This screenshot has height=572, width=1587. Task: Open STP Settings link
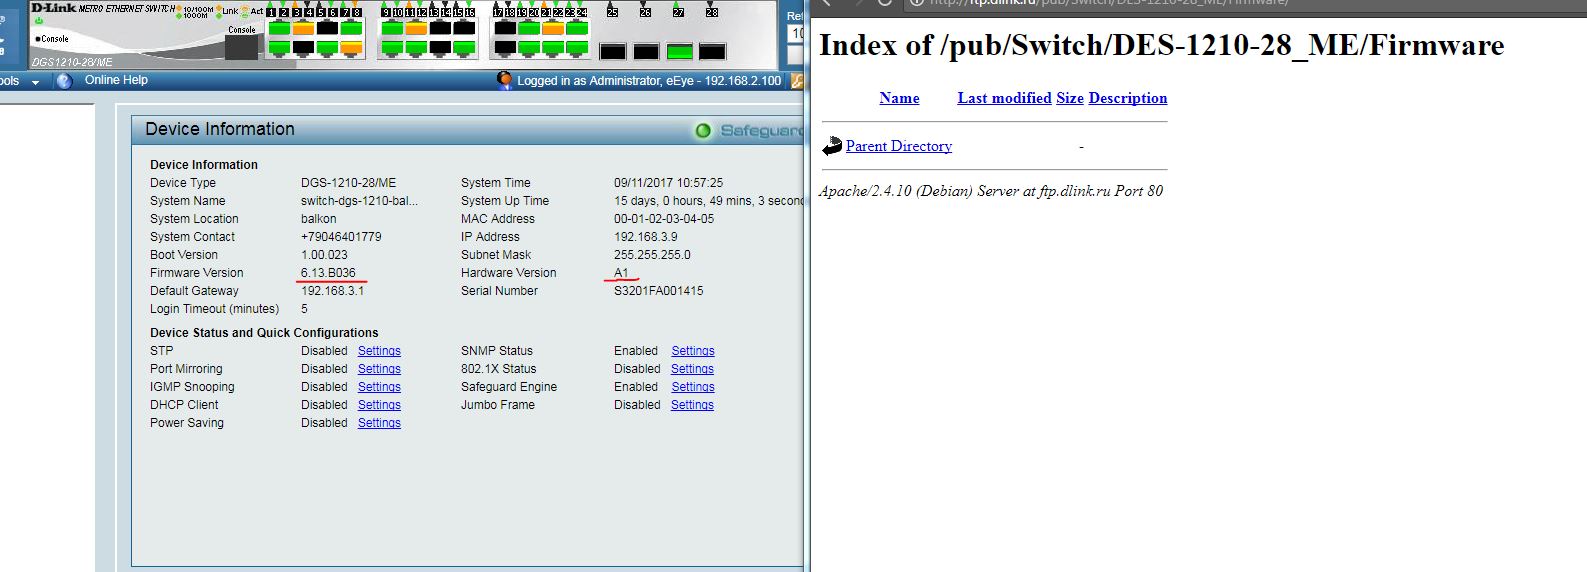coord(379,351)
